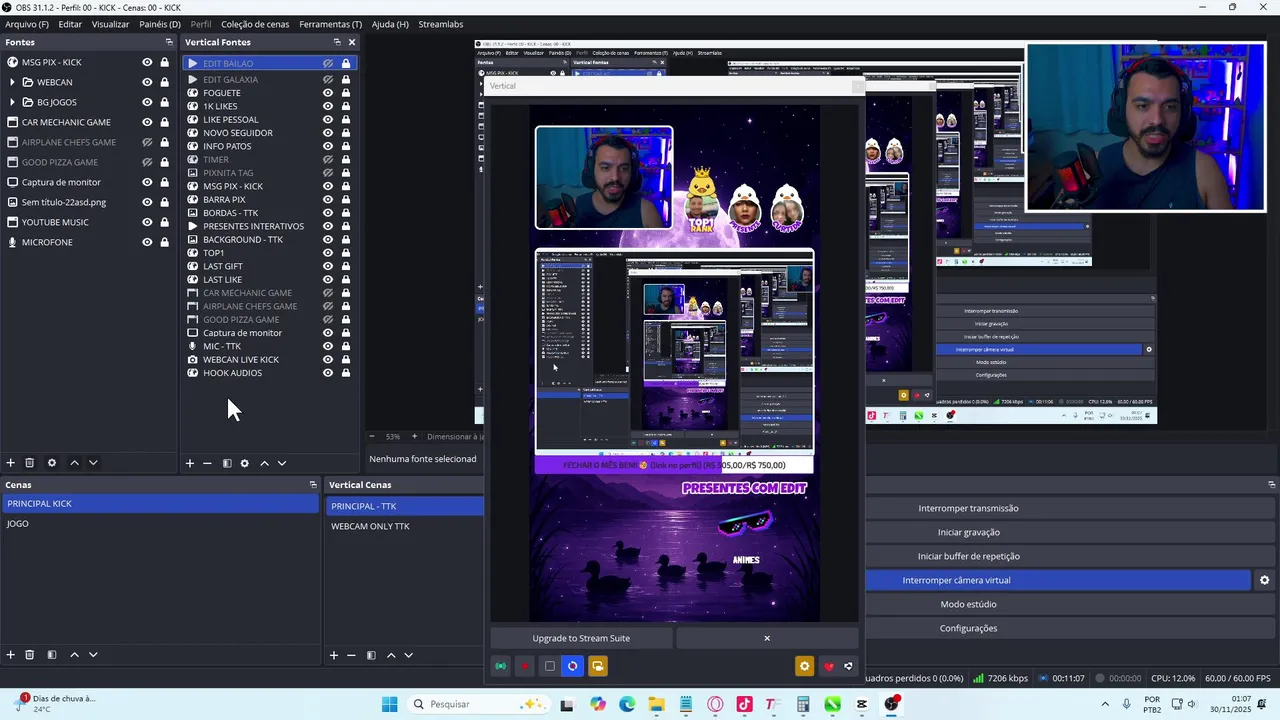
Task: Move vertical source down with chevron
Action: coord(282,463)
